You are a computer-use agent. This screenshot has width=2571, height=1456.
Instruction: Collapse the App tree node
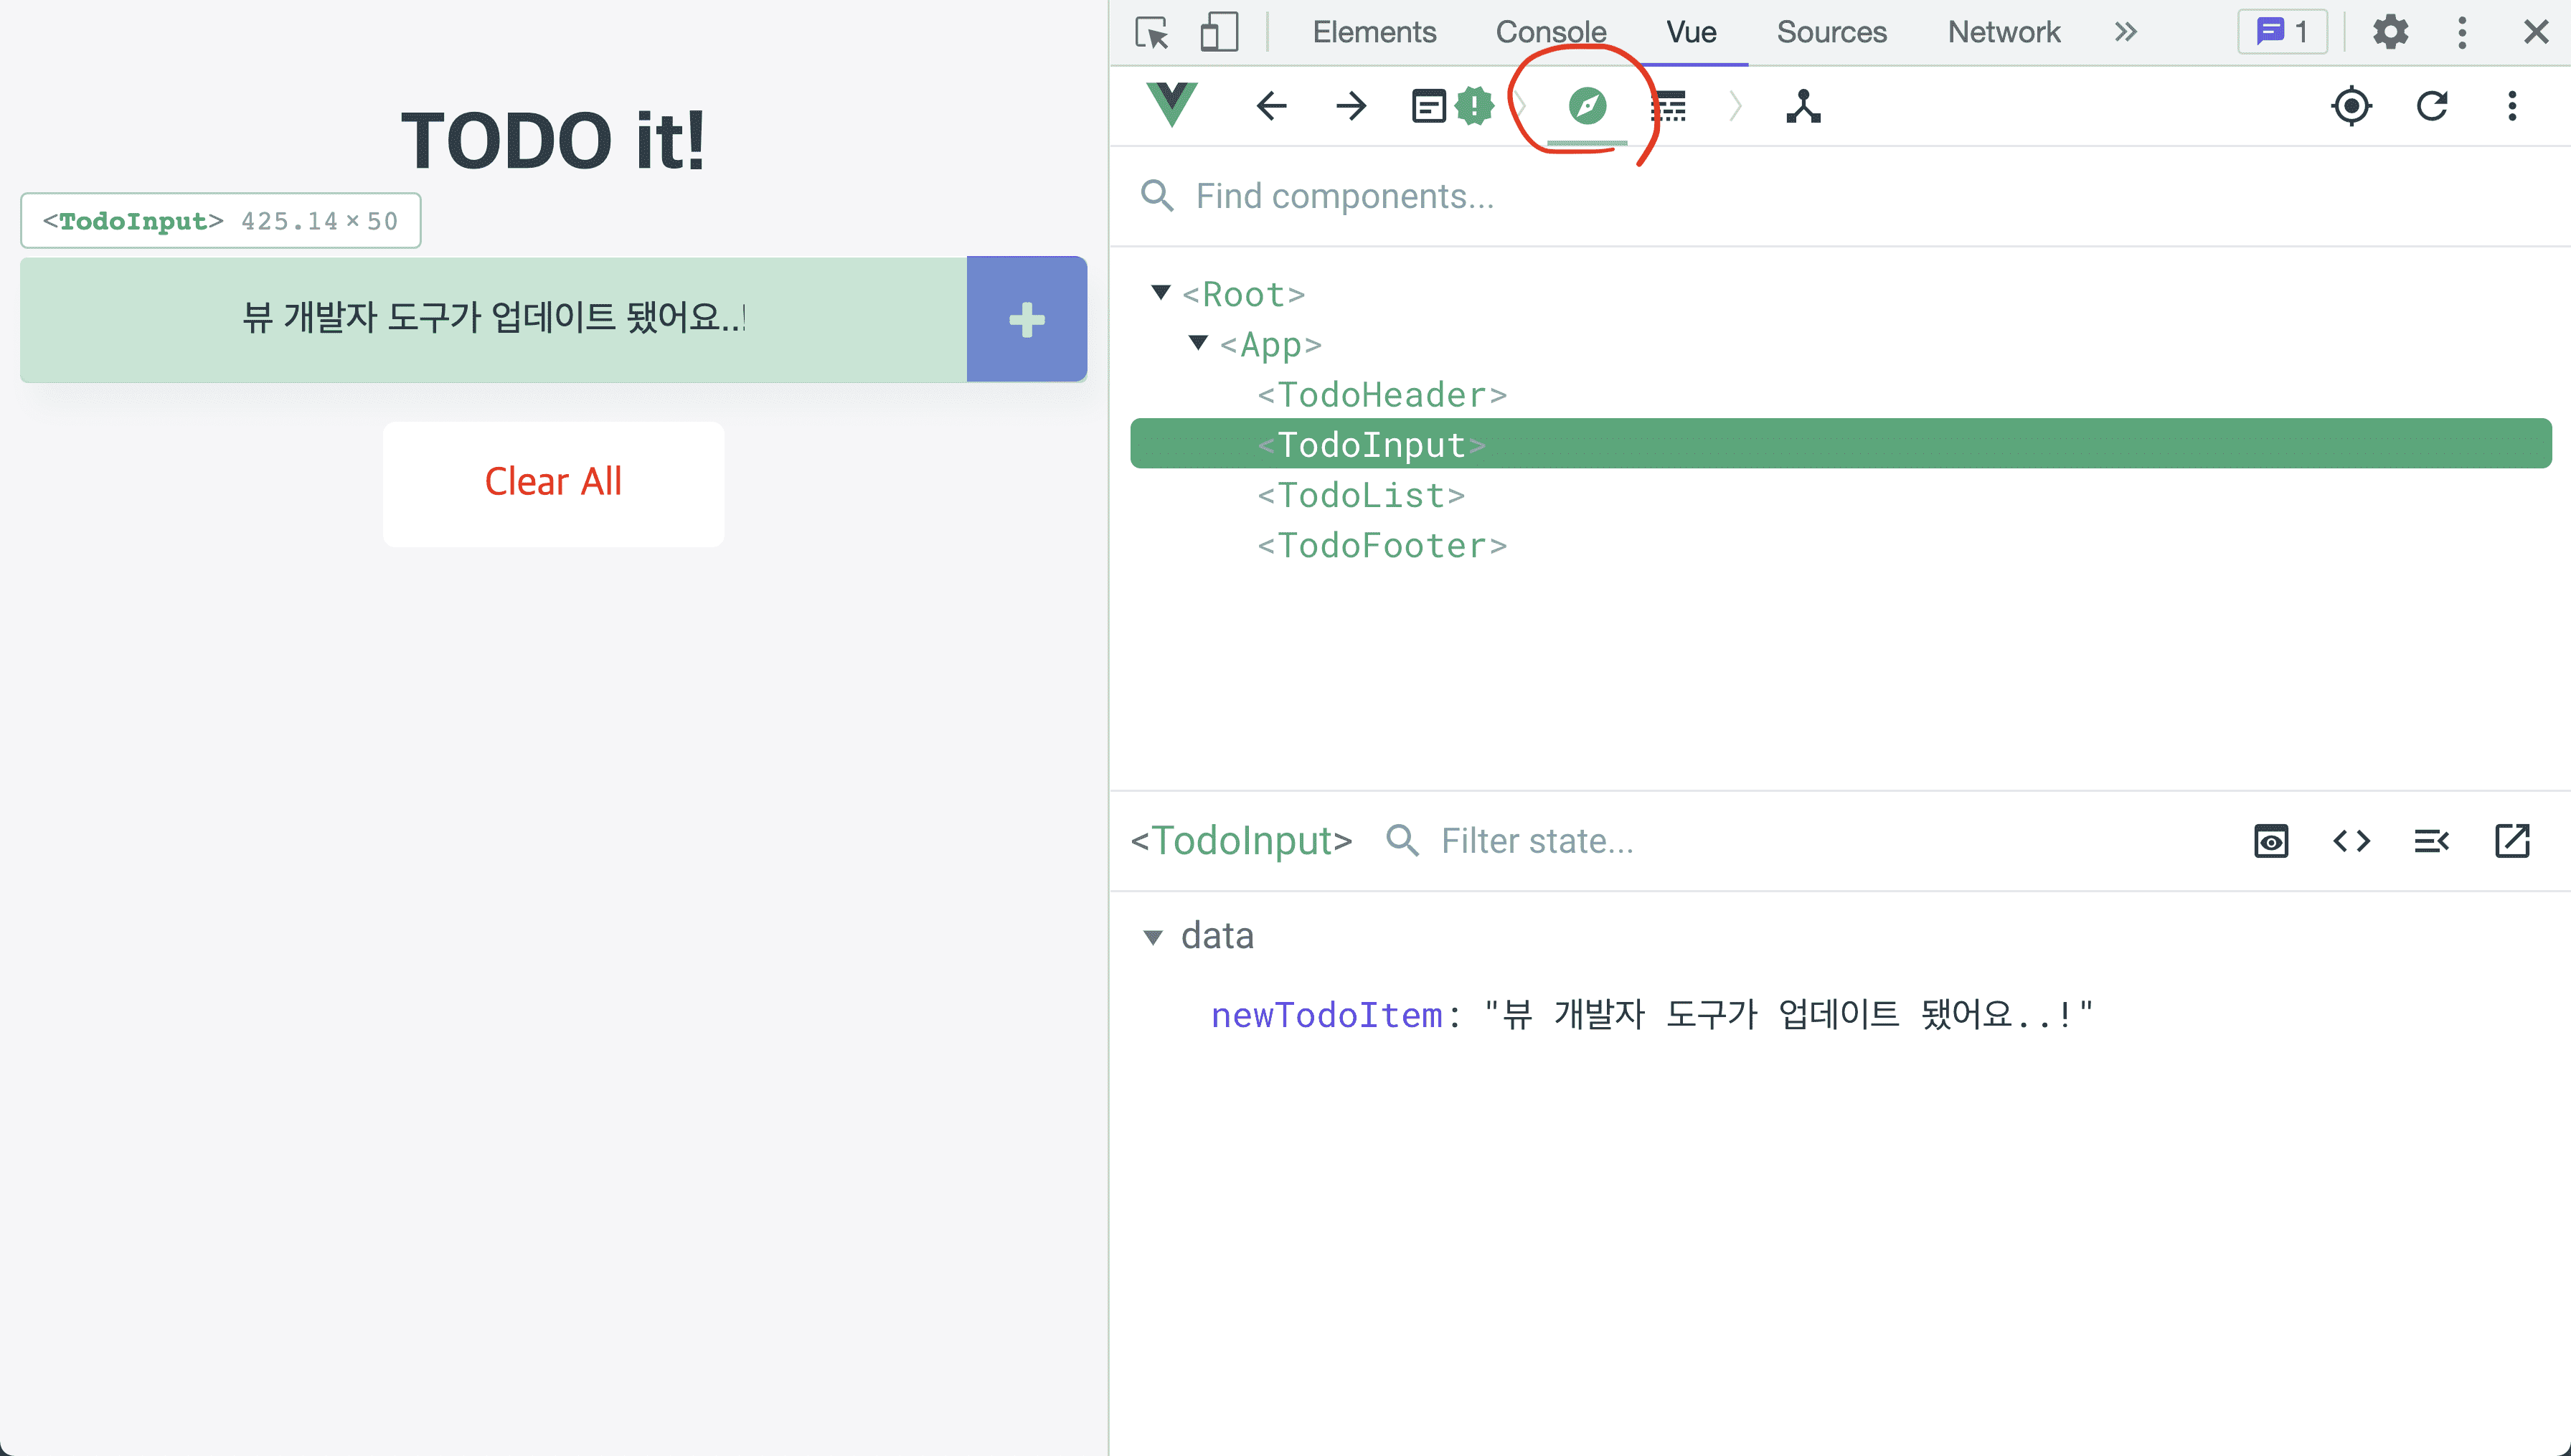(x=1198, y=342)
